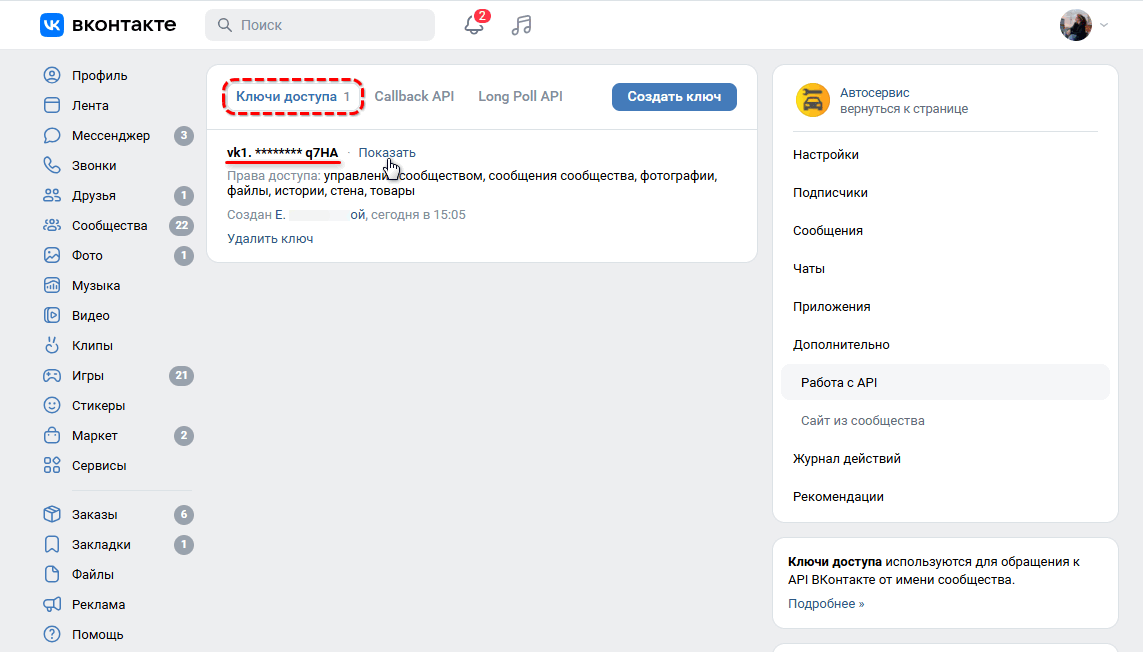Open Stickers in the left sidebar
1143x652 pixels.
(x=98, y=406)
